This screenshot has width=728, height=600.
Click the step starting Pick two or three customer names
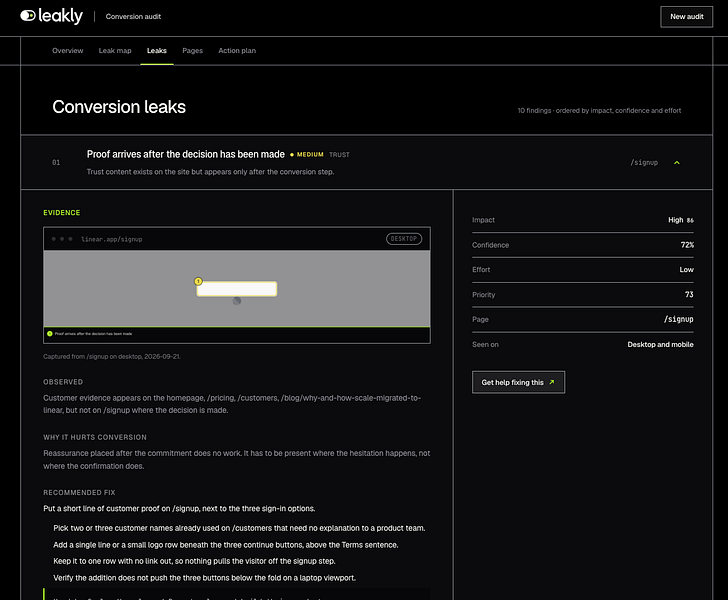(239, 528)
